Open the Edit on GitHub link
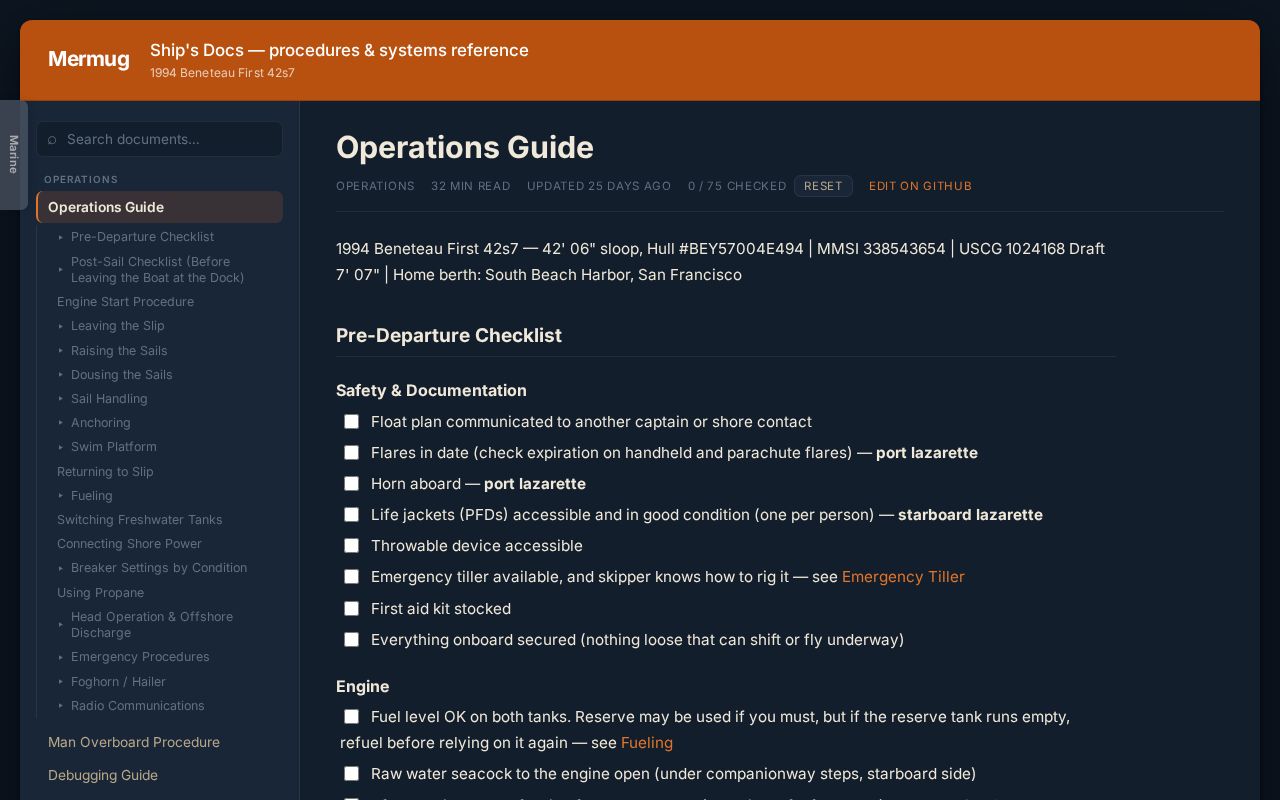The width and height of the screenshot is (1280, 800). (920, 186)
